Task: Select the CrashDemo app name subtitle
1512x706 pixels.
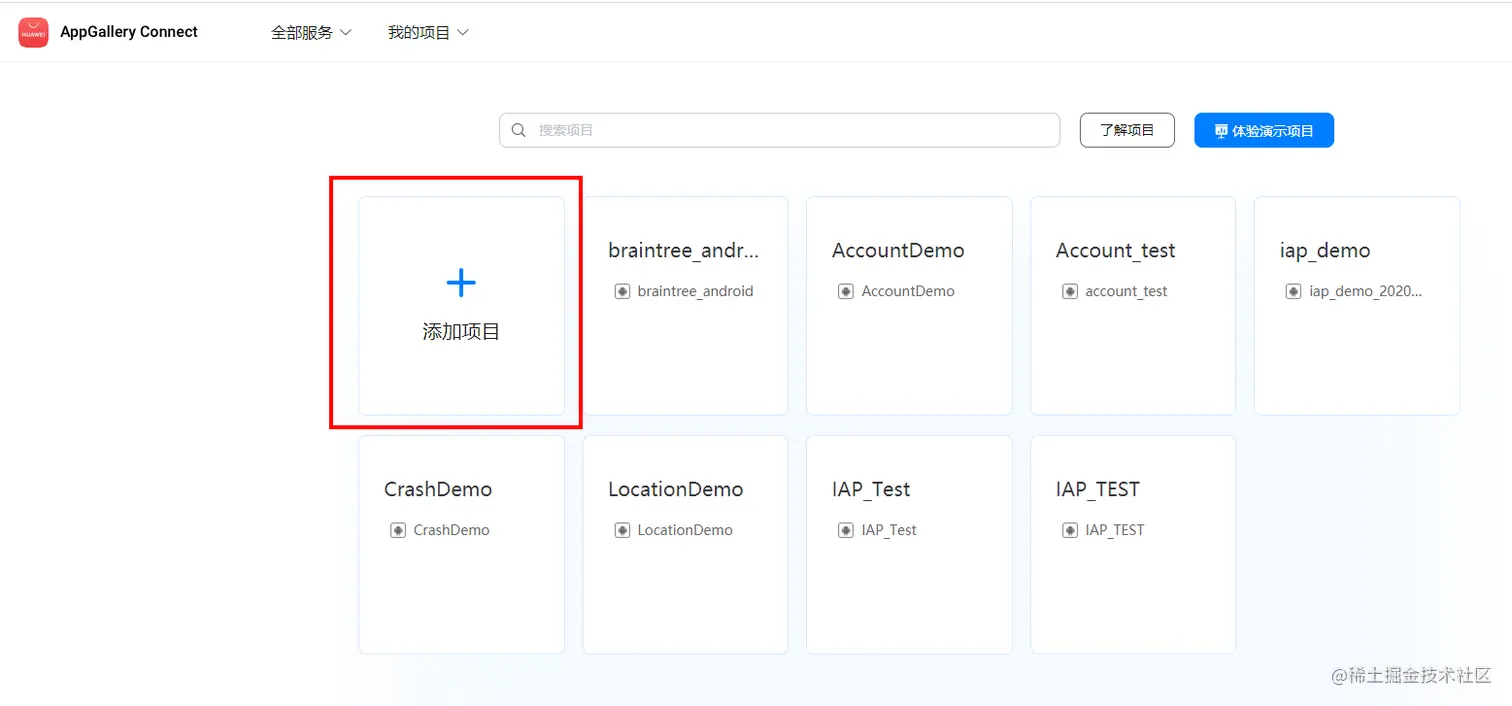Action: tap(452, 530)
